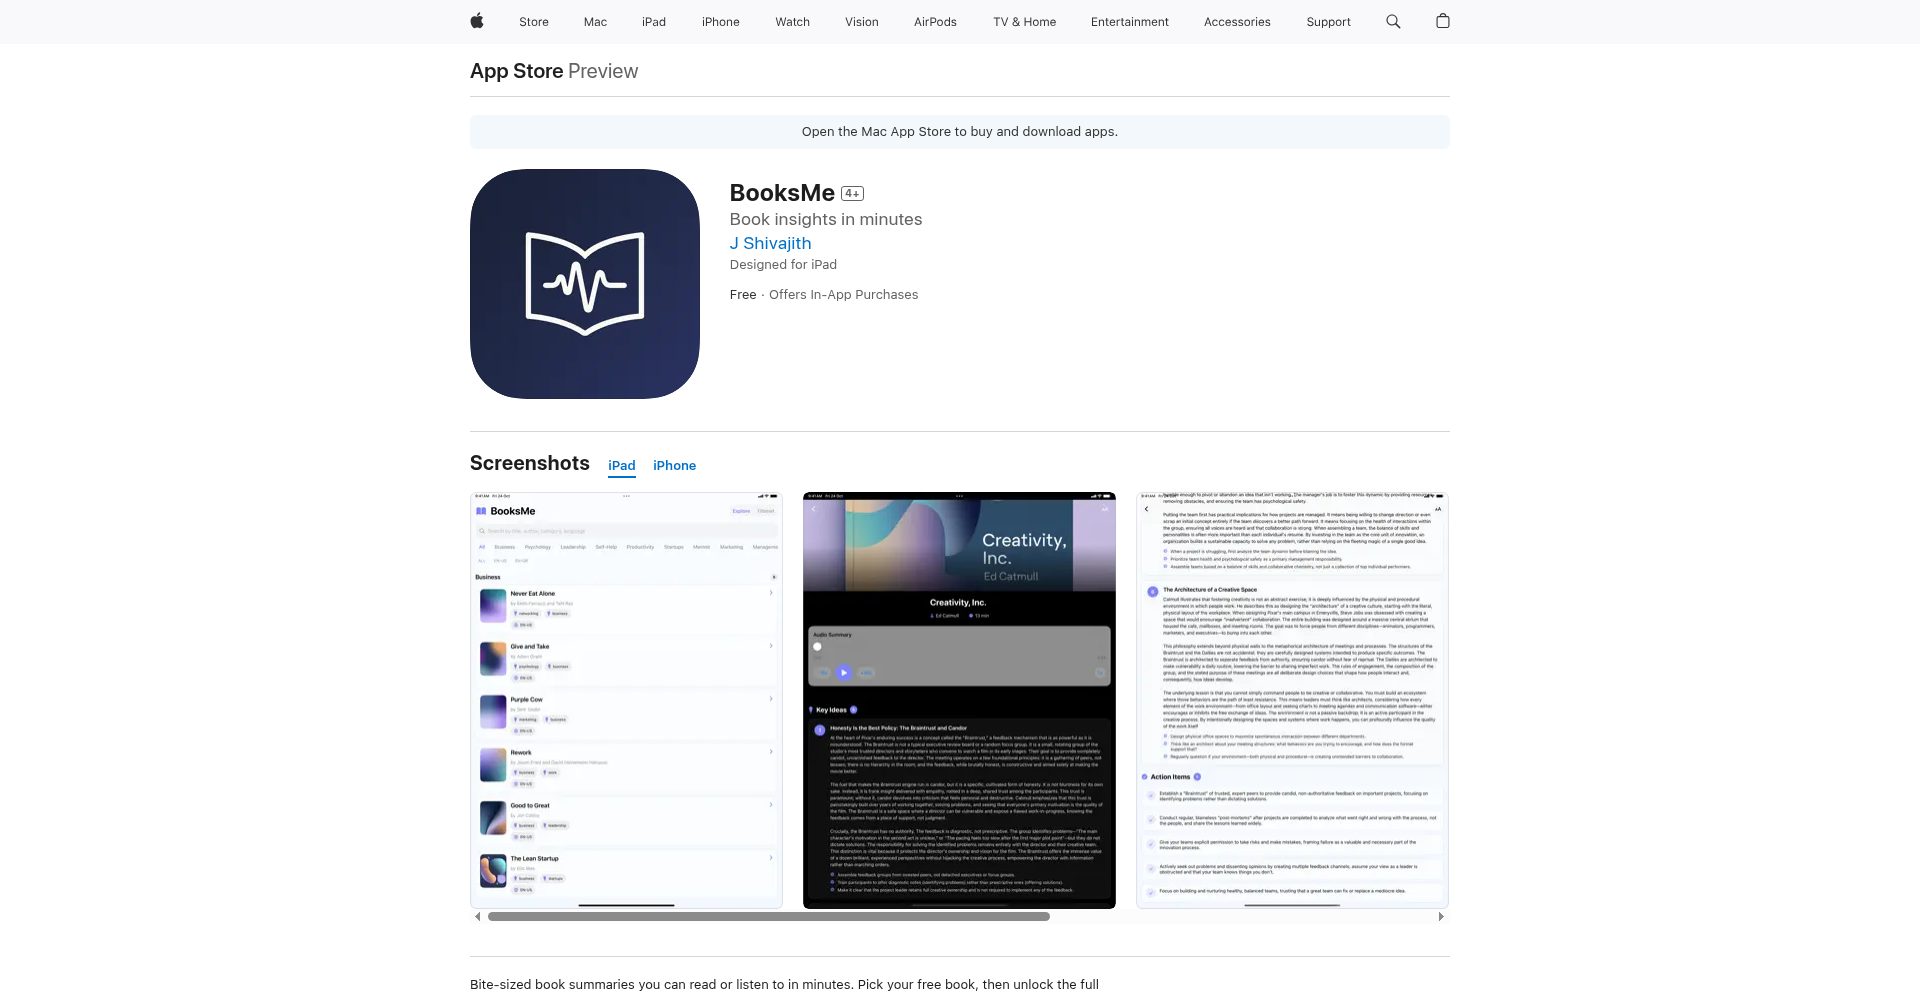This screenshot has width=1920, height=993.
Task: Open the Support menu
Action: (x=1328, y=22)
